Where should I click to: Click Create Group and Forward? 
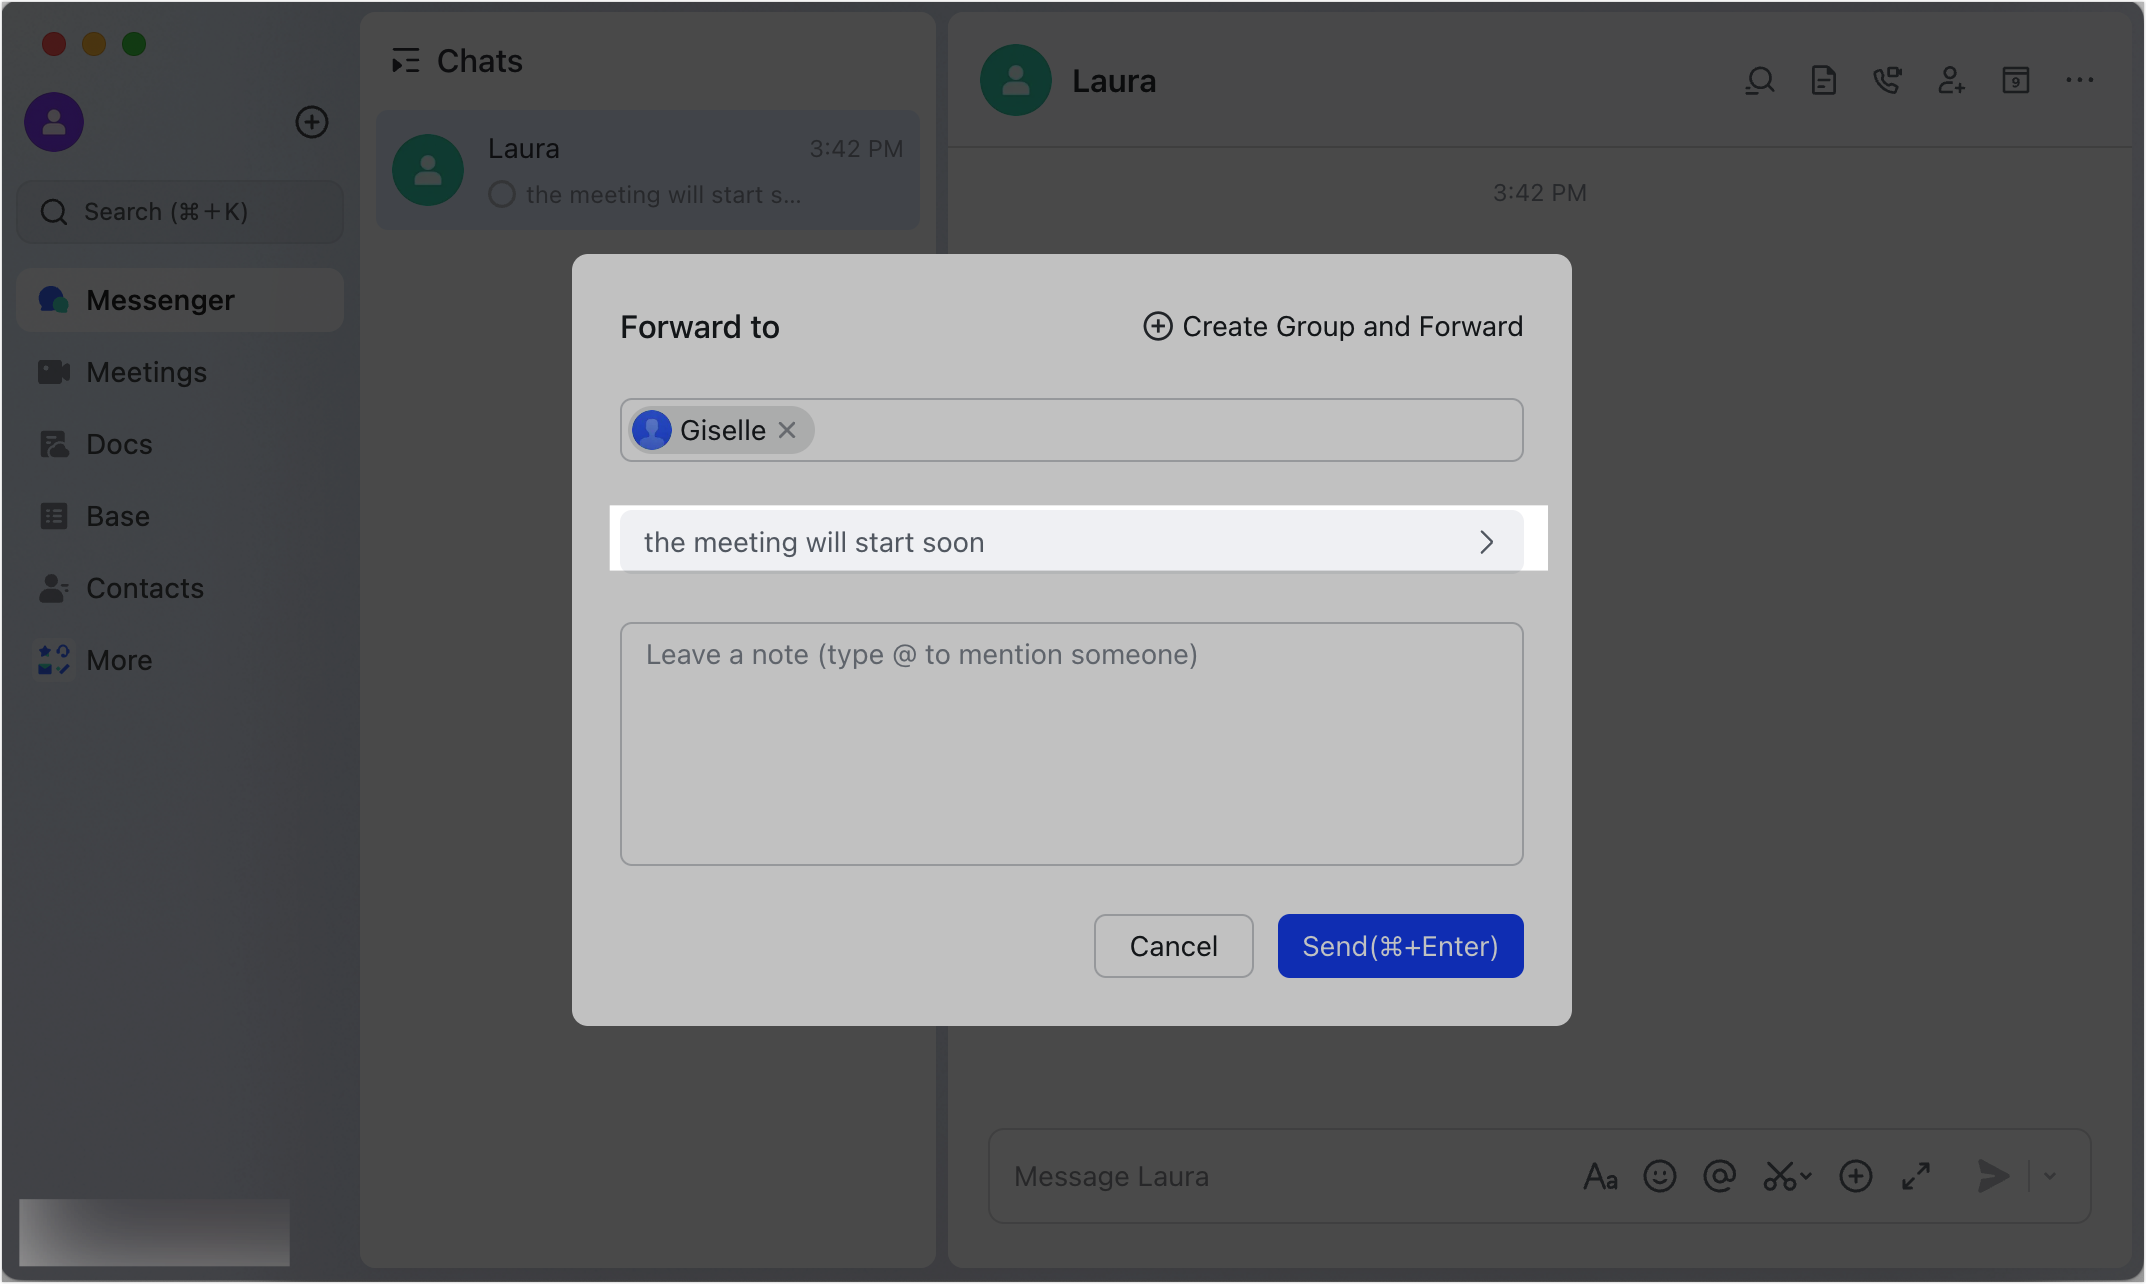1331,326
